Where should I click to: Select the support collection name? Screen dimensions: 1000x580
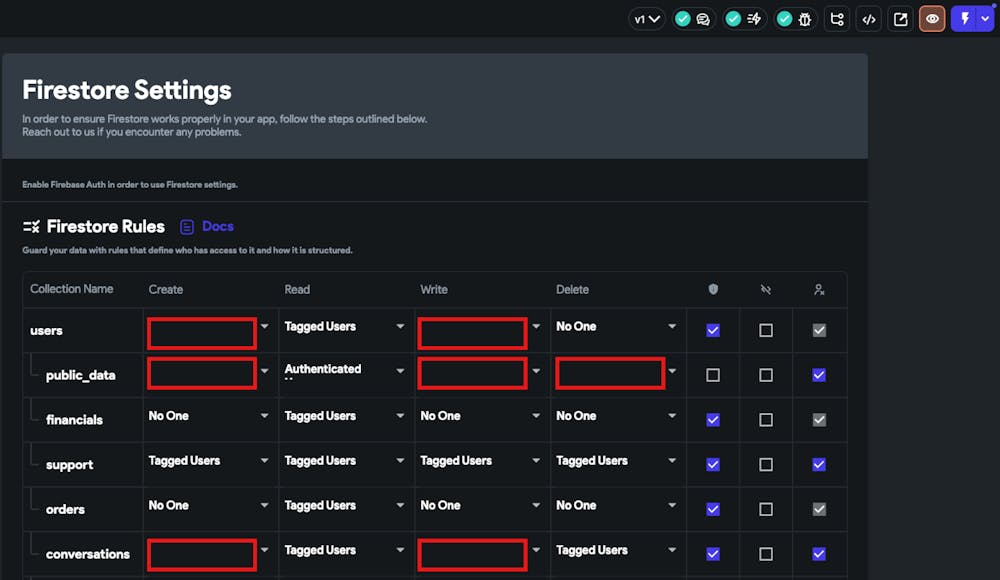tap(70, 465)
